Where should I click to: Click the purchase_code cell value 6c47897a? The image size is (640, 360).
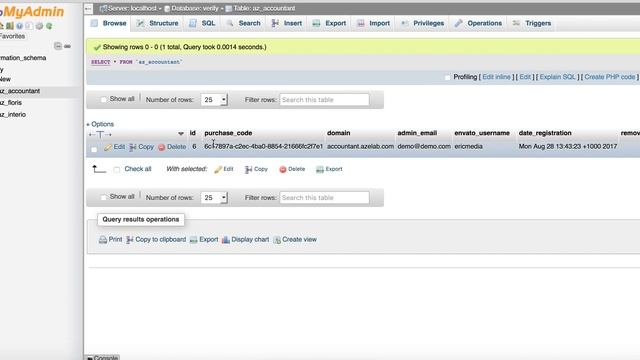[264, 146]
